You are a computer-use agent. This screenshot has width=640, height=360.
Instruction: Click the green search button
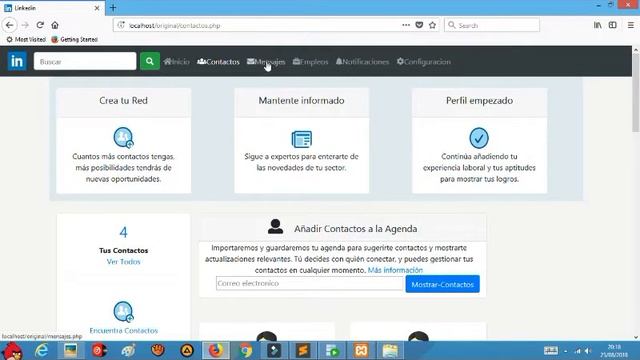tap(150, 61)
